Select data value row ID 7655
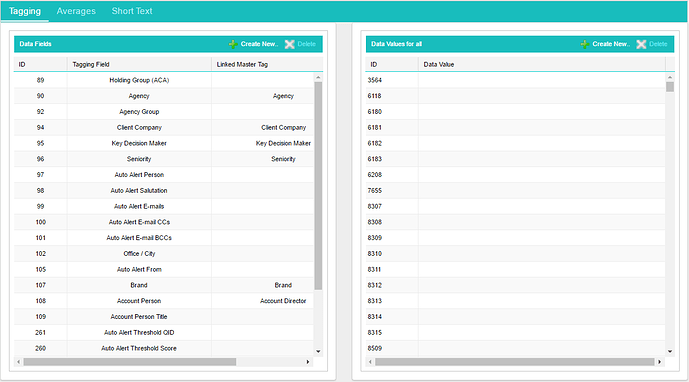 pos(515,191)
